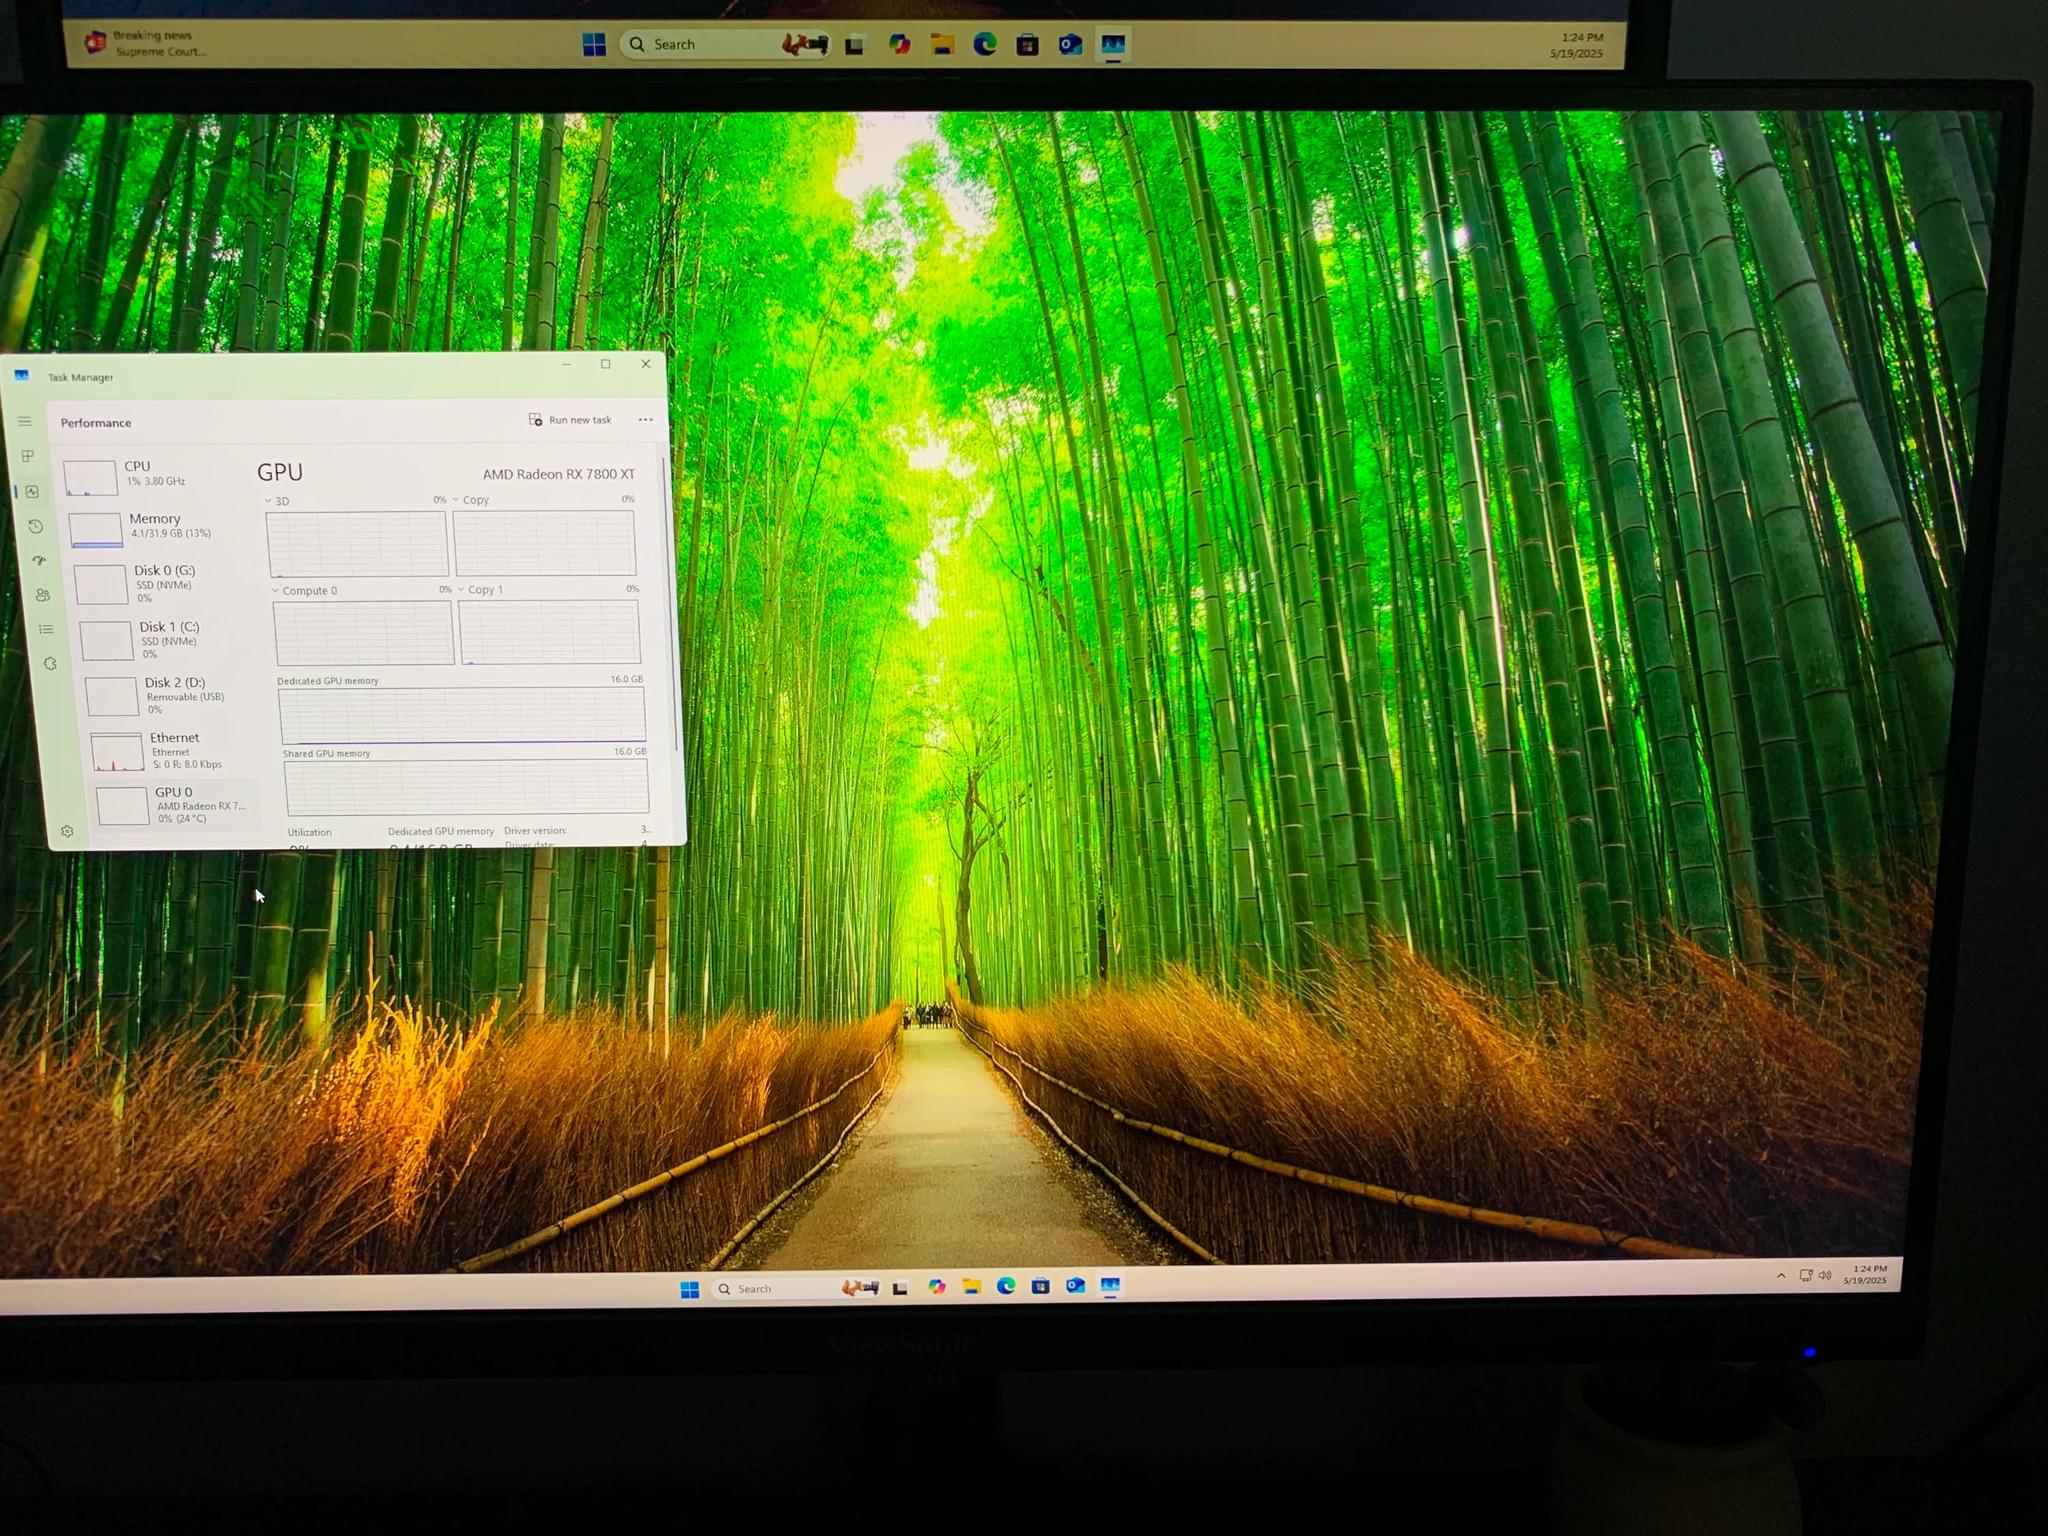This screenshot has width=2048, height=1536.
Task: Open App history page in sidebar
Action: point(36,526)
